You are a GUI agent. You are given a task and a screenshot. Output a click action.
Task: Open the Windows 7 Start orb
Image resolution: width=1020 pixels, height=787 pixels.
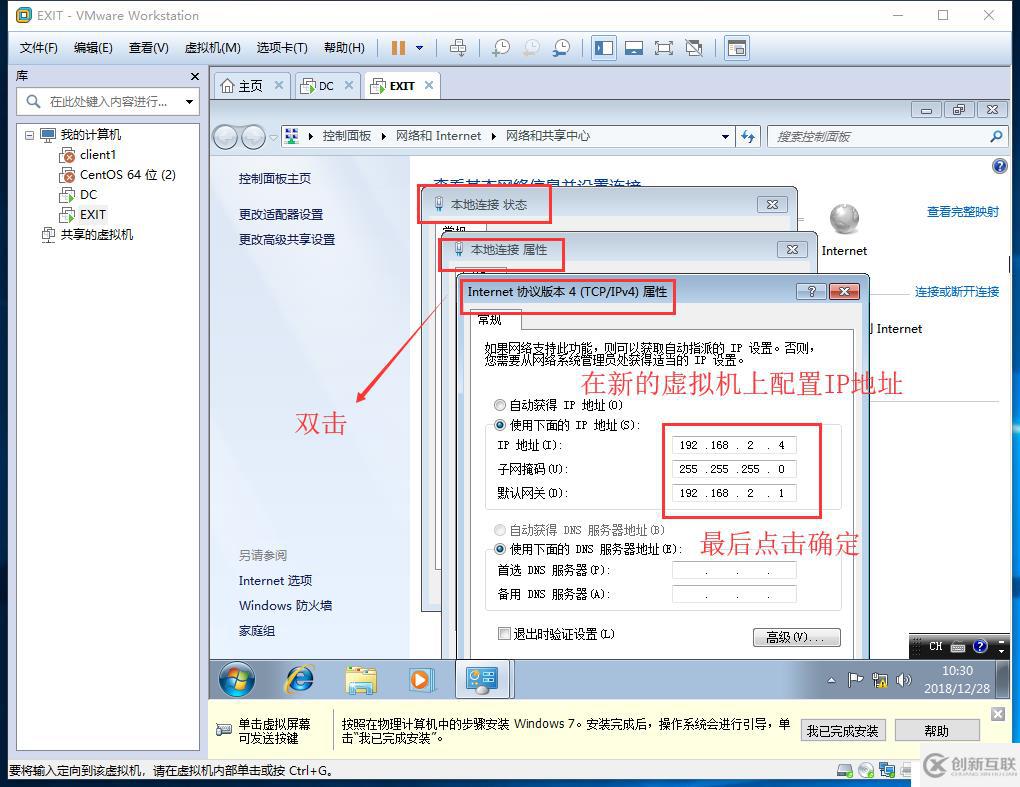(237, 680)
